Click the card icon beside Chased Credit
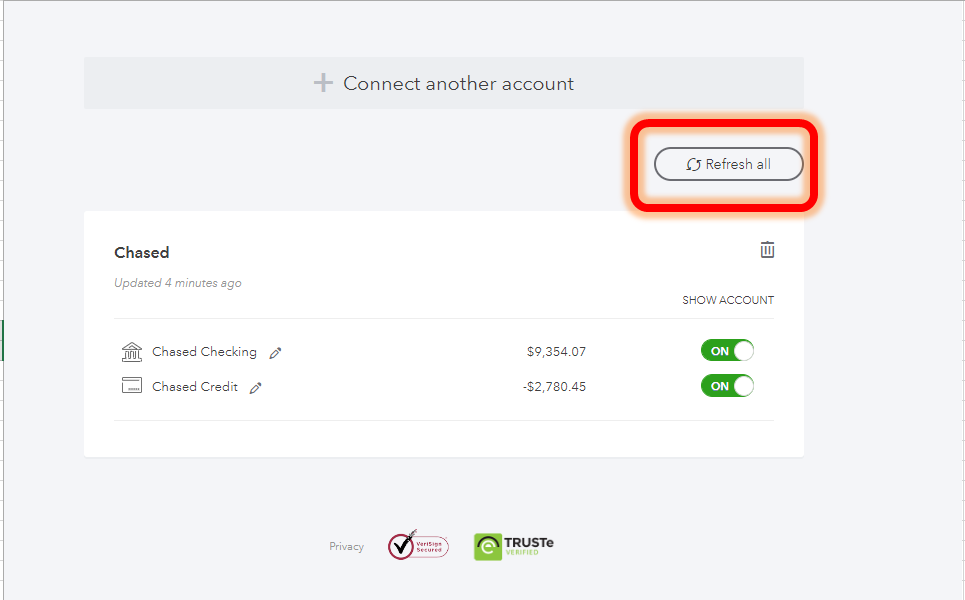Screen dimensions: 965x600 pyautogui.click(x=132, y=386)
